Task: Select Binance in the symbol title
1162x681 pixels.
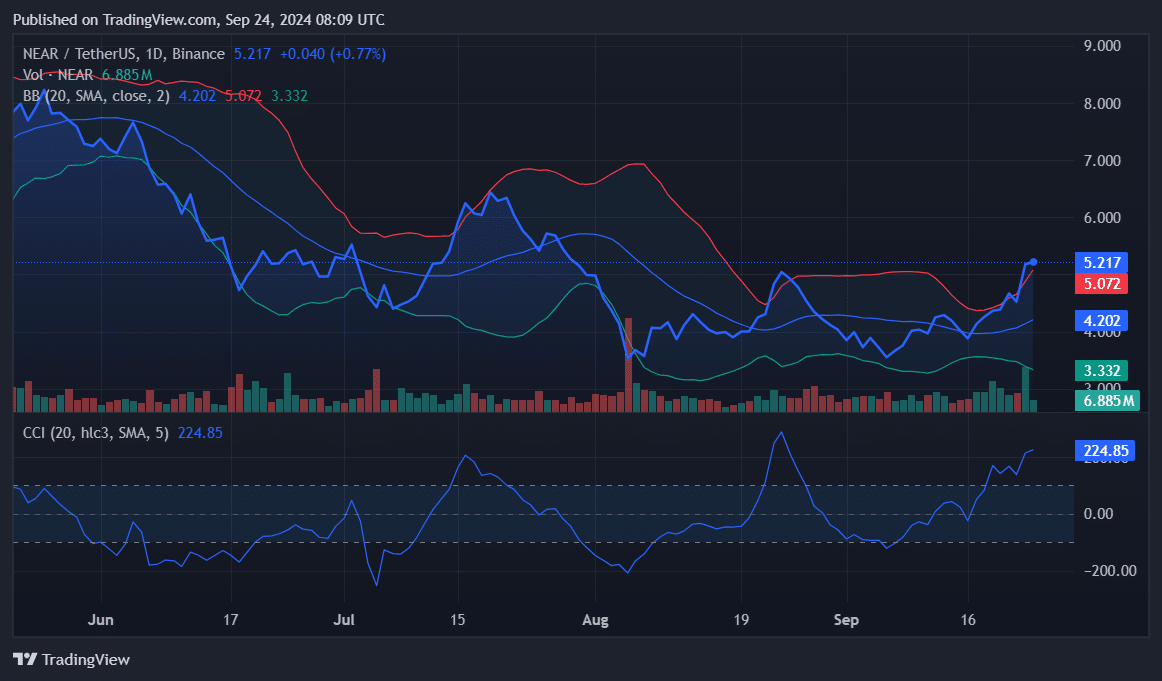Action: [x=198, y=54]
